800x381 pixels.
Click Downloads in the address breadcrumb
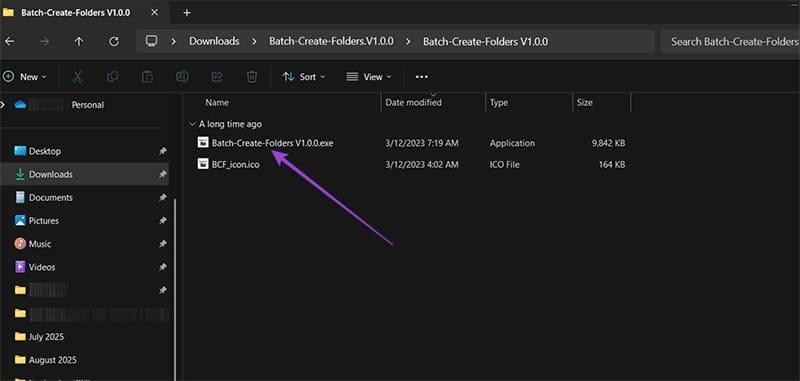(x=214, y=41)
